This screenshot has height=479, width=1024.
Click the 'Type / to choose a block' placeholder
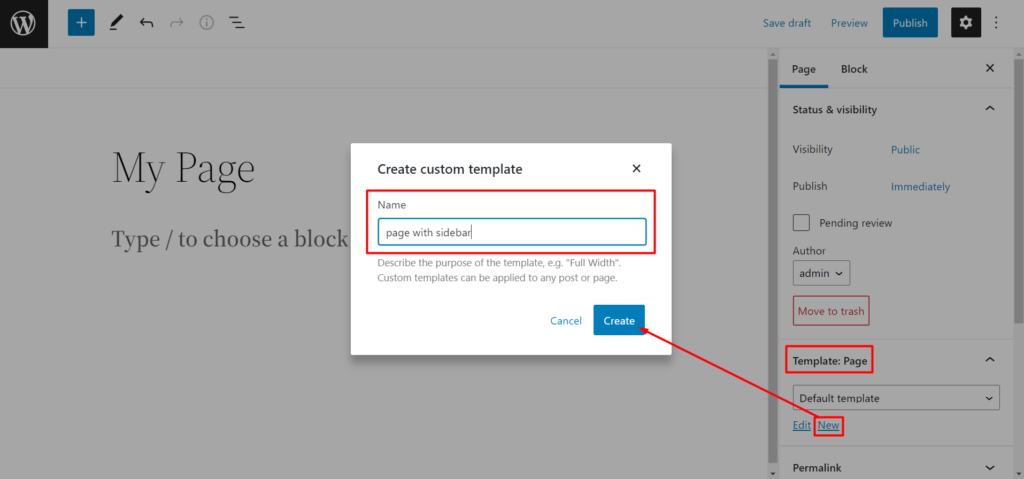click(x=230, y=239)
